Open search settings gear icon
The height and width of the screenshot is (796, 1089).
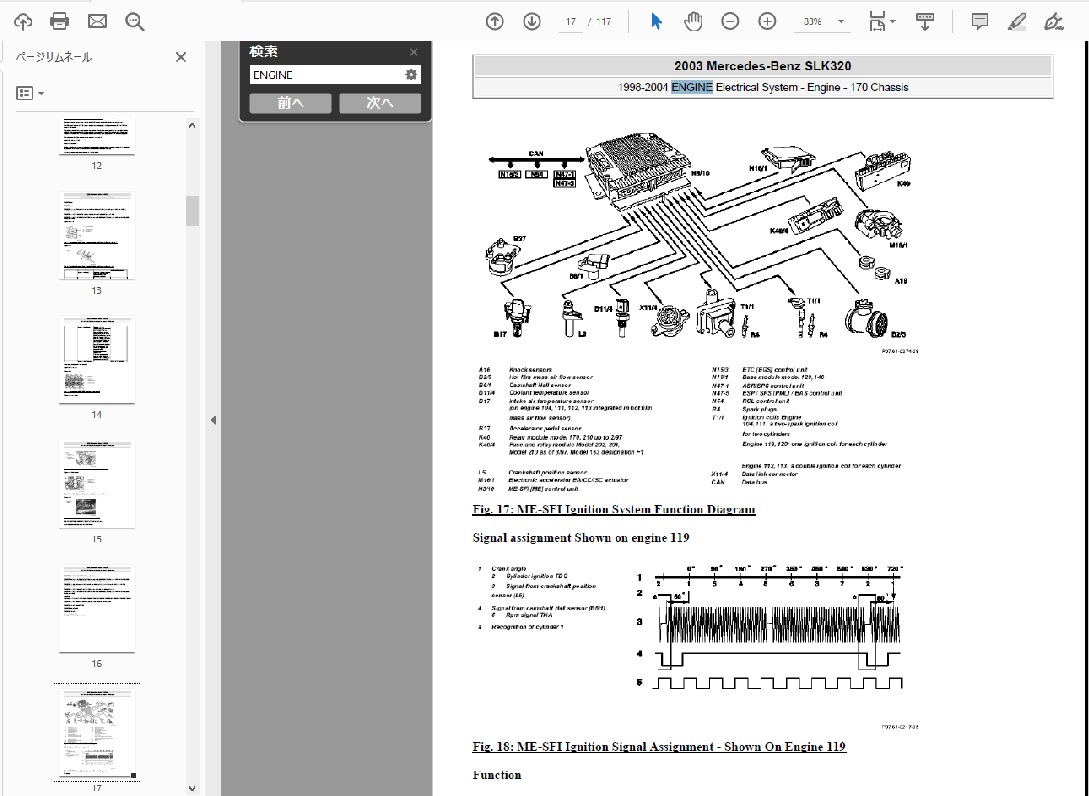pos(411,74)
